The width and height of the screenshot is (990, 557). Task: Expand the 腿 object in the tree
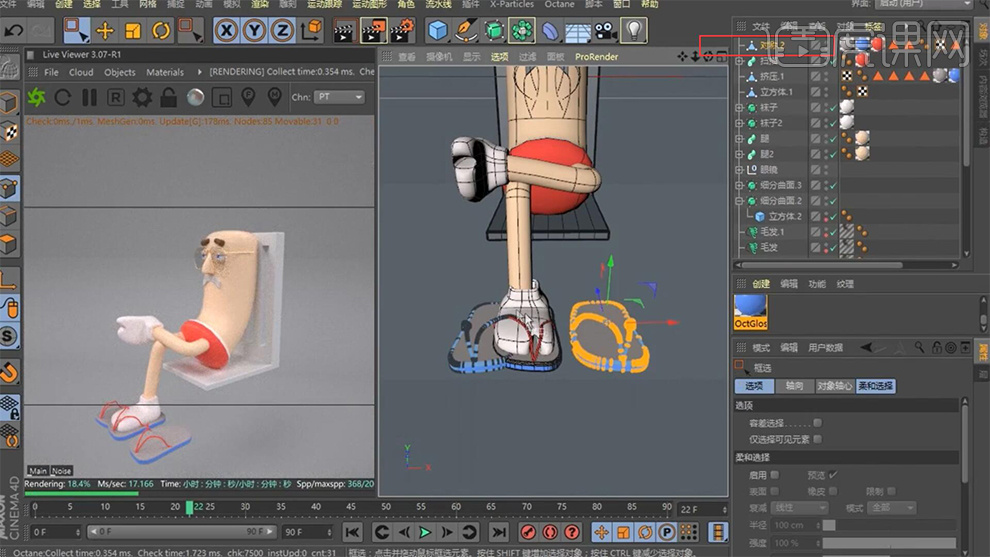(739, 138)
